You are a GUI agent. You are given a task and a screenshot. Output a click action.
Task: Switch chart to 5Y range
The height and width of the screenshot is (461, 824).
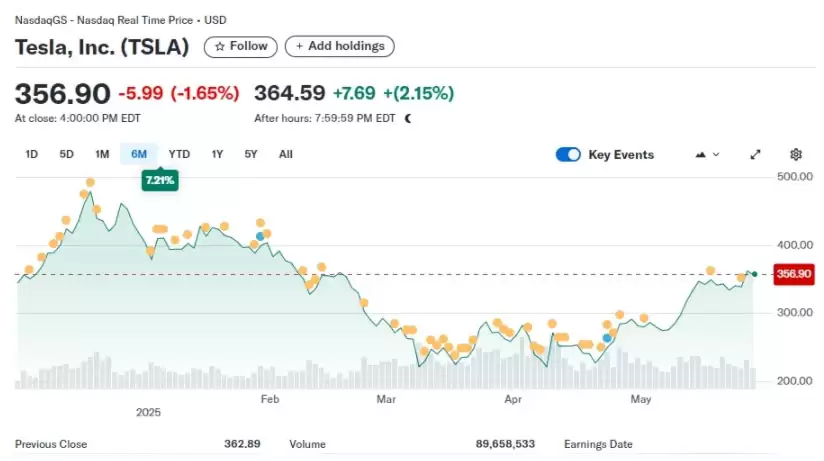pyautogui.click(x=251, y=154)
